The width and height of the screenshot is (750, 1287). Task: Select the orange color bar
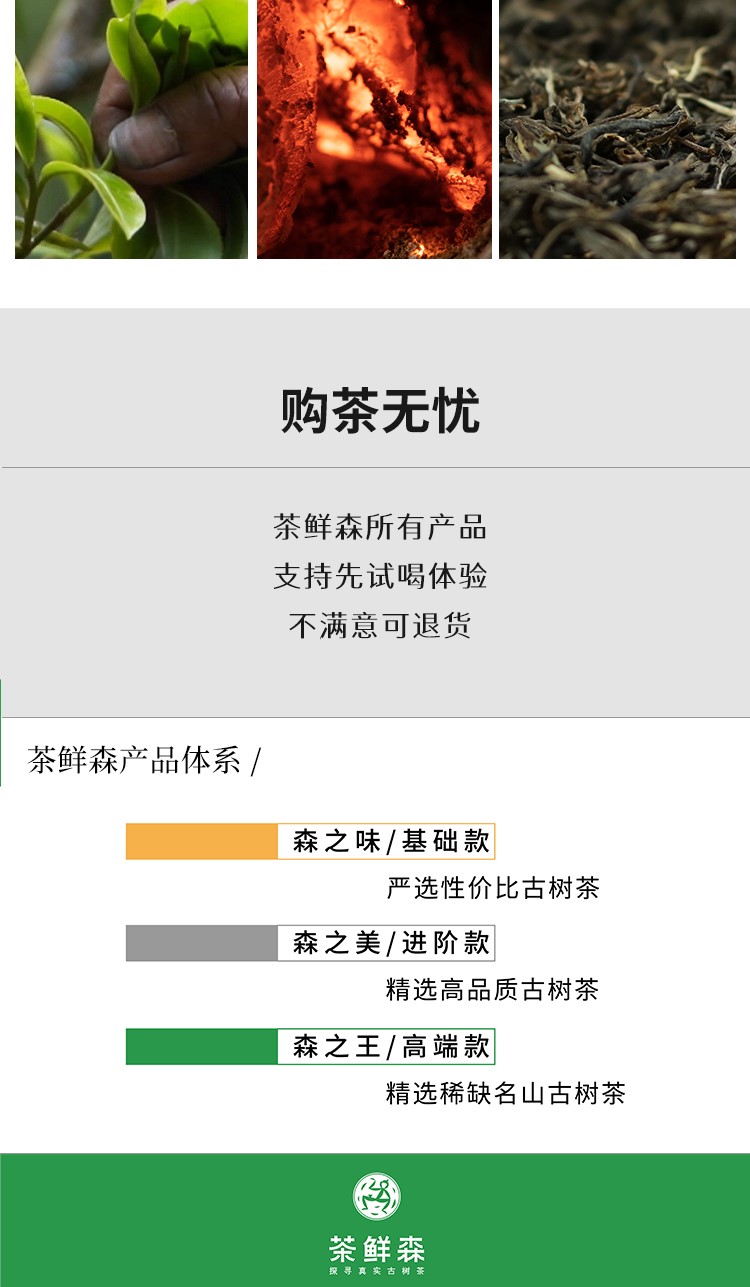[201, 841]
